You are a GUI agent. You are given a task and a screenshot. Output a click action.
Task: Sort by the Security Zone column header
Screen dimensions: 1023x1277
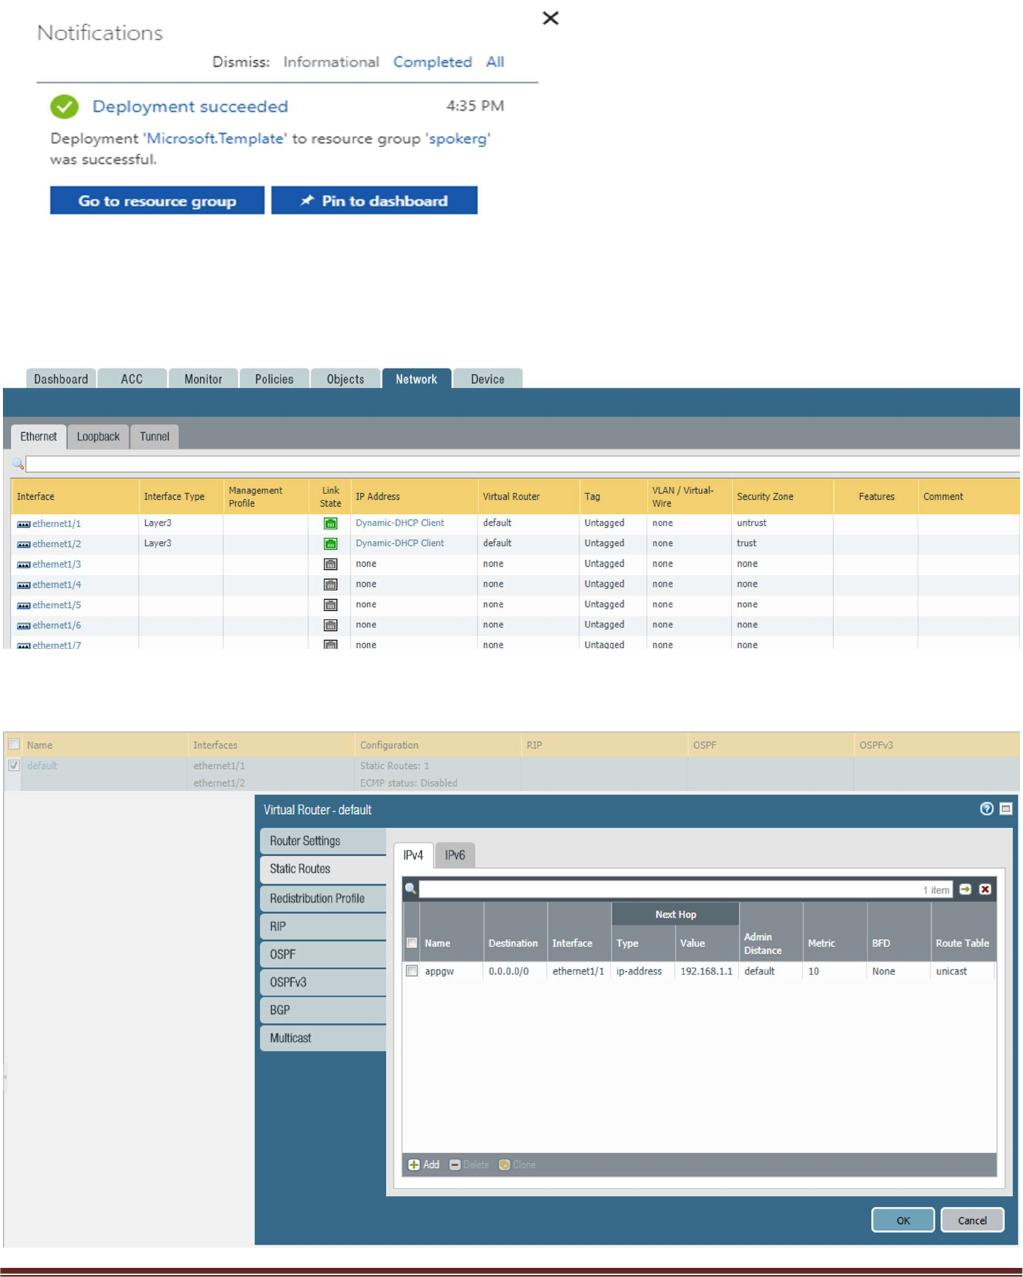(782, 497)
